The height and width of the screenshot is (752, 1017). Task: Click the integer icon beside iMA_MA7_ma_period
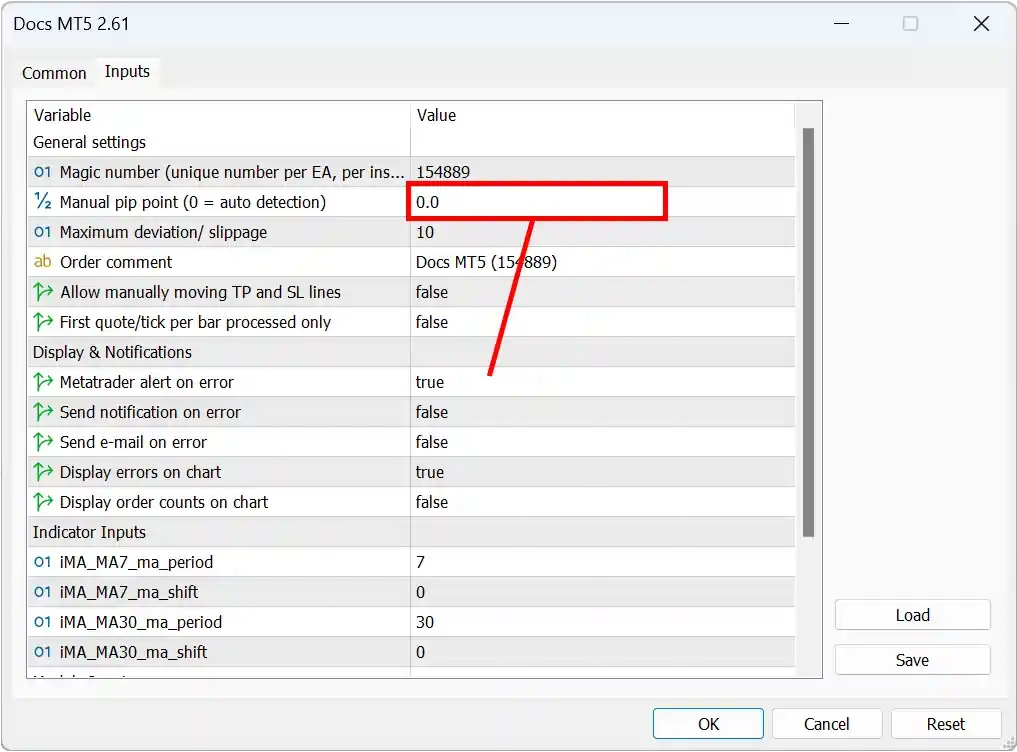pyautogui.click(x=42, y=562)
